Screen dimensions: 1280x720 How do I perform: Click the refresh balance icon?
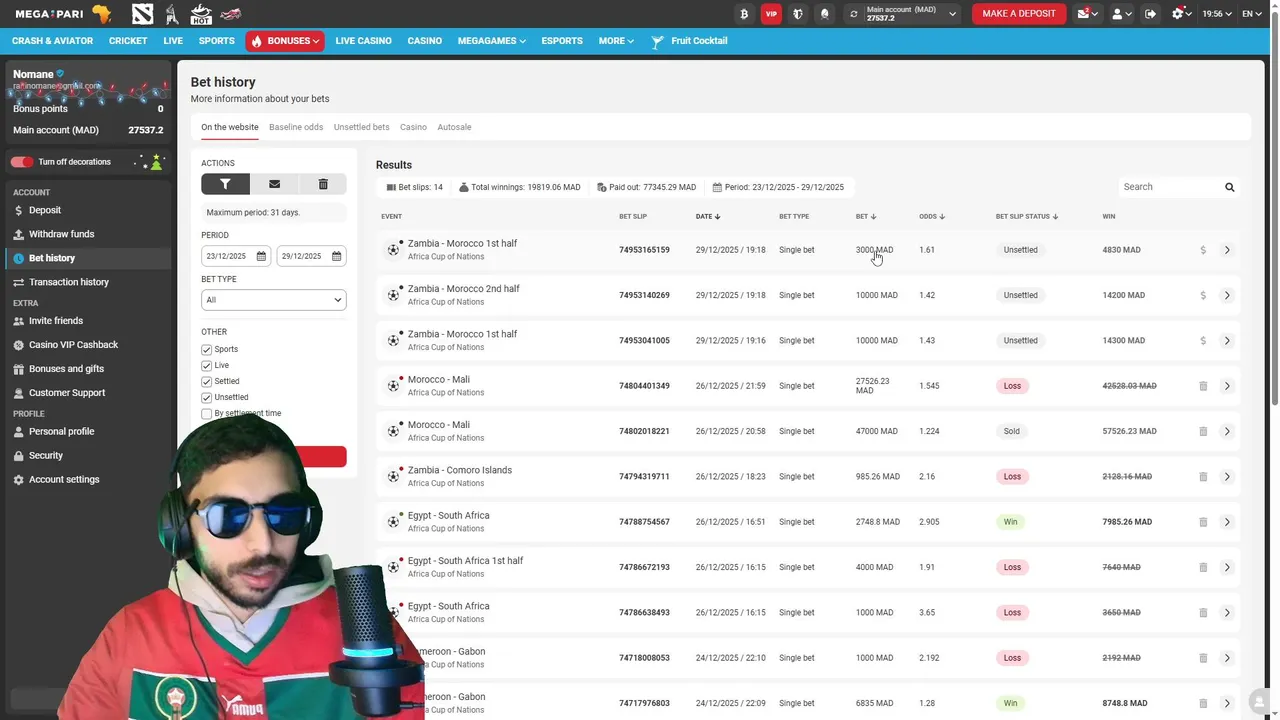853,14
